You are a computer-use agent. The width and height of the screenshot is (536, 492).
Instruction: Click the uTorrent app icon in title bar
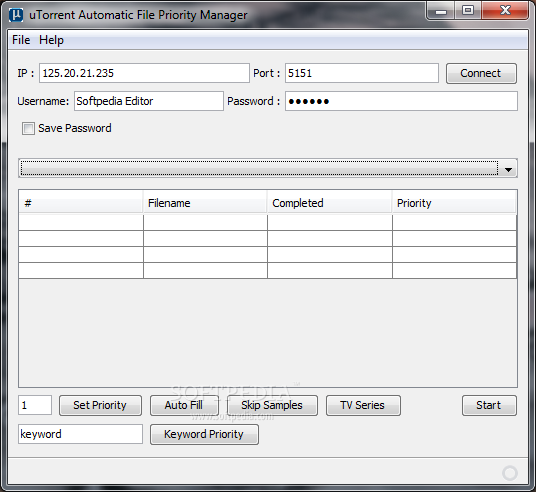coord(16,15)
